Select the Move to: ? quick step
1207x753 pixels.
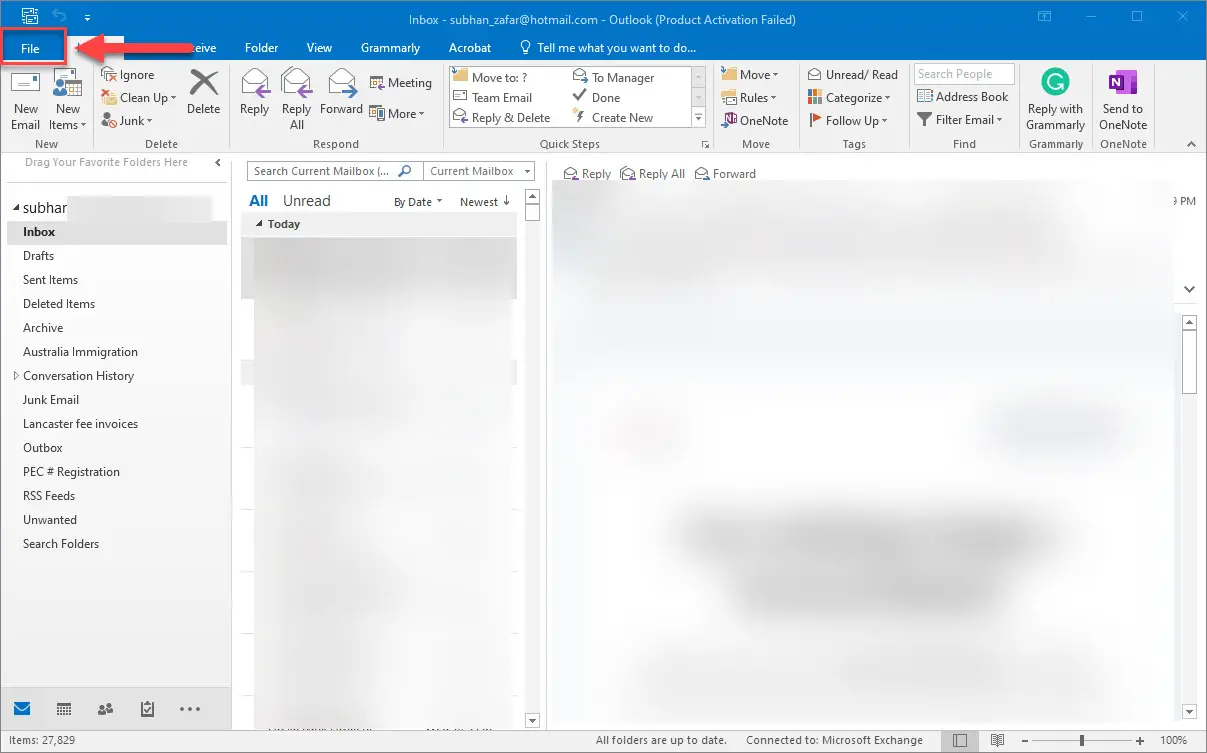click(490, 77)
